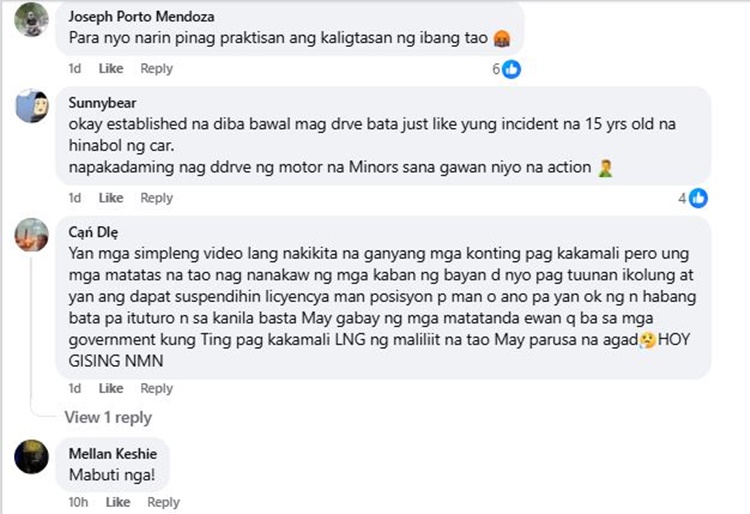Click Mellan Keshie's profile avatar
Image resolution: width=750 pixels, height=514 pixels.
tap(31, 456)
